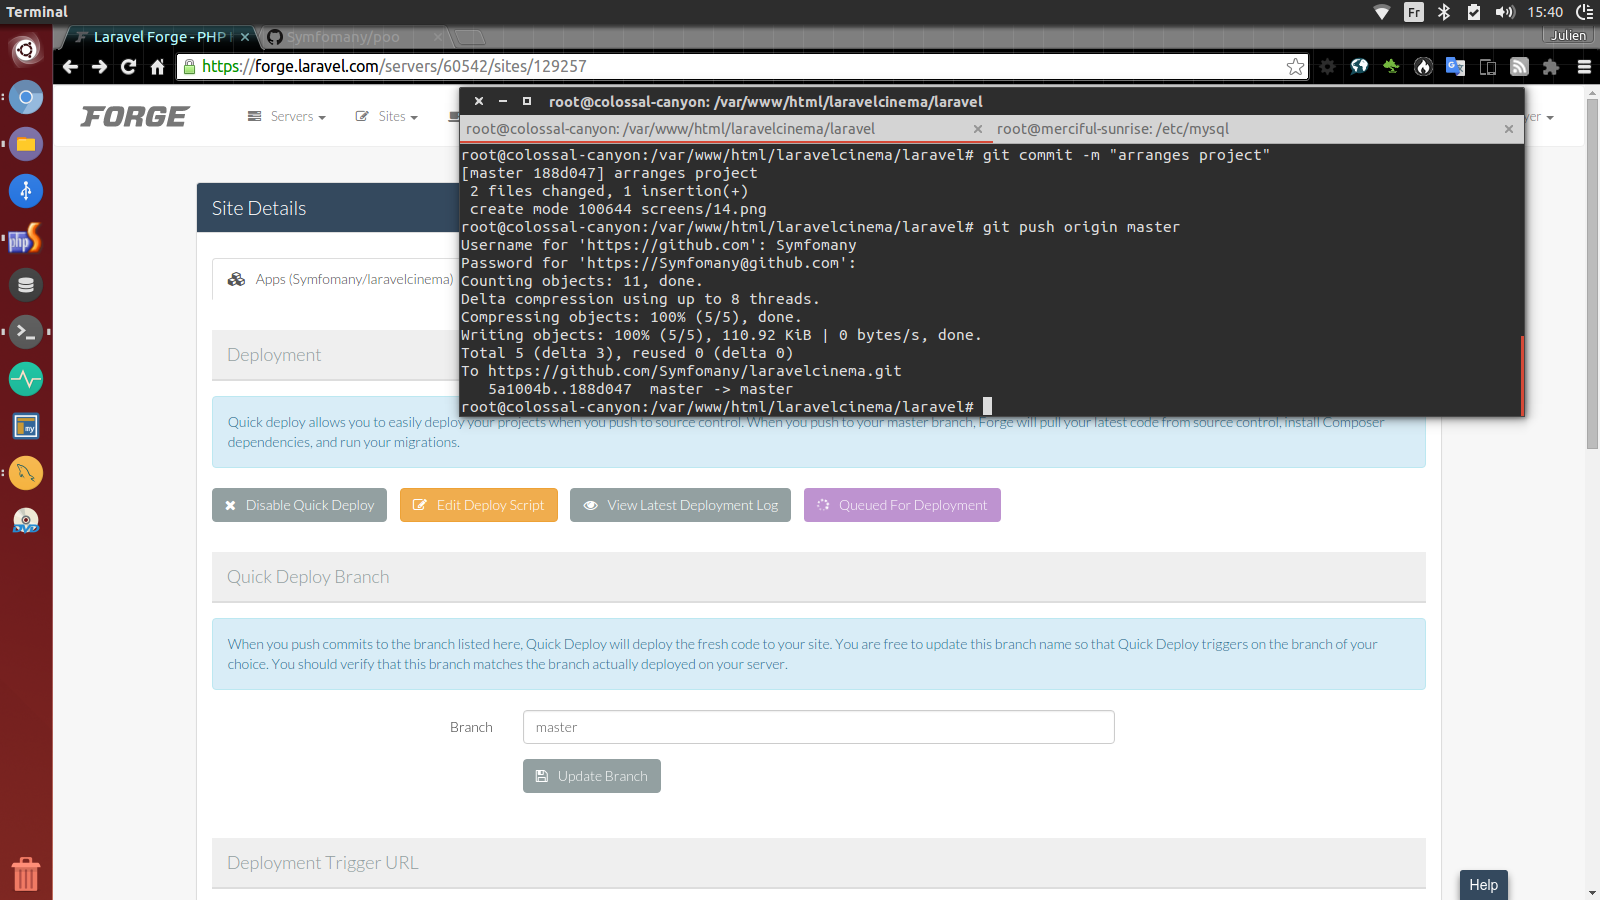Open the Apps (Symfomany/laravelcinema) tab
The width and height of the screenshot is (1600, 900).
point(340,279)
